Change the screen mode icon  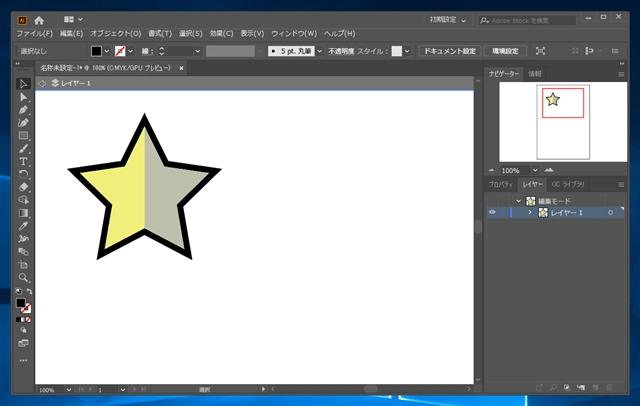coord(23,343)
